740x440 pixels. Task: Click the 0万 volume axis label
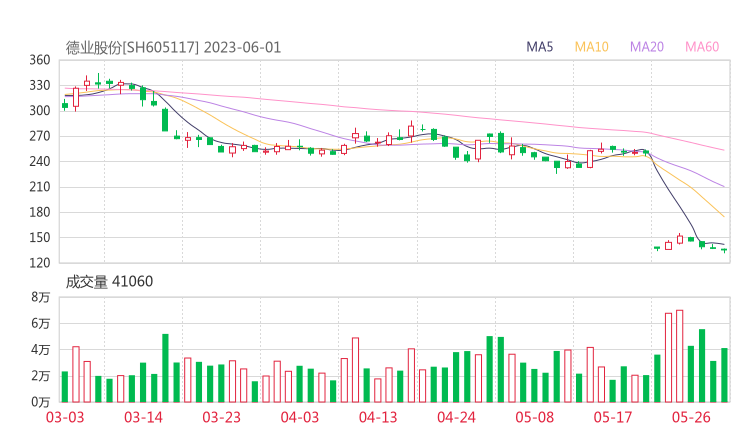[x=41, y=402]
